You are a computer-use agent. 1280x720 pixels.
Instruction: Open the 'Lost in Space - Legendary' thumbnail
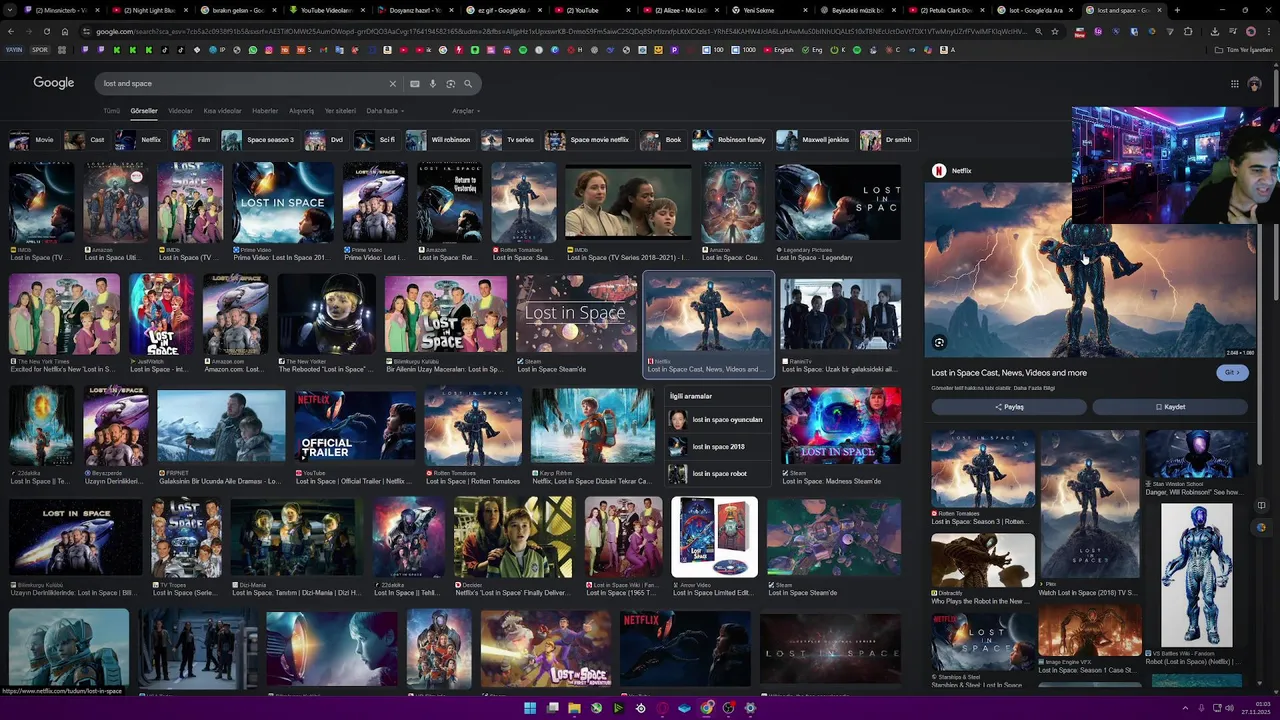[x=838, y=203]
